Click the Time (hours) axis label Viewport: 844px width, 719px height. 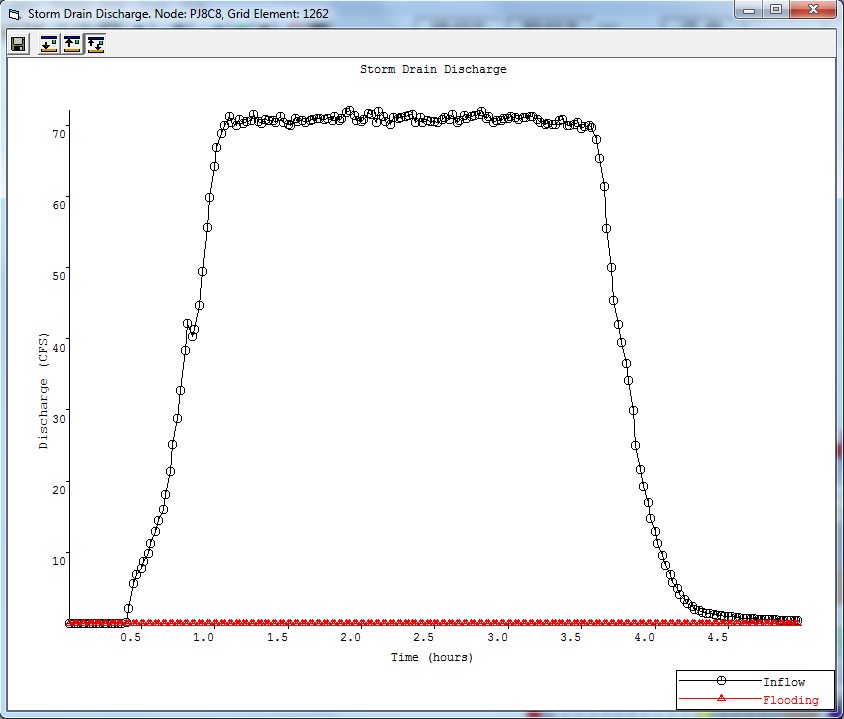pos(432,657)
